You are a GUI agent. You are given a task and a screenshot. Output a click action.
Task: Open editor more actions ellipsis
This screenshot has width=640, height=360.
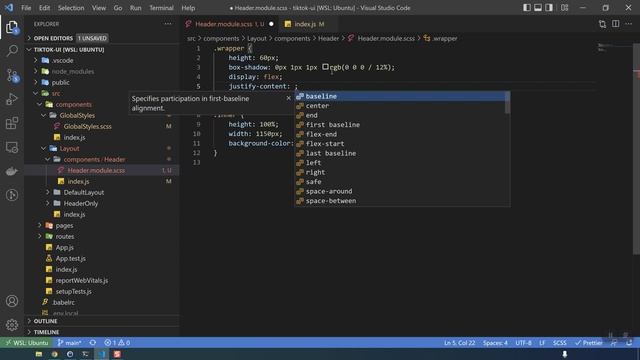pyautogui.click(x=629, y=24)
